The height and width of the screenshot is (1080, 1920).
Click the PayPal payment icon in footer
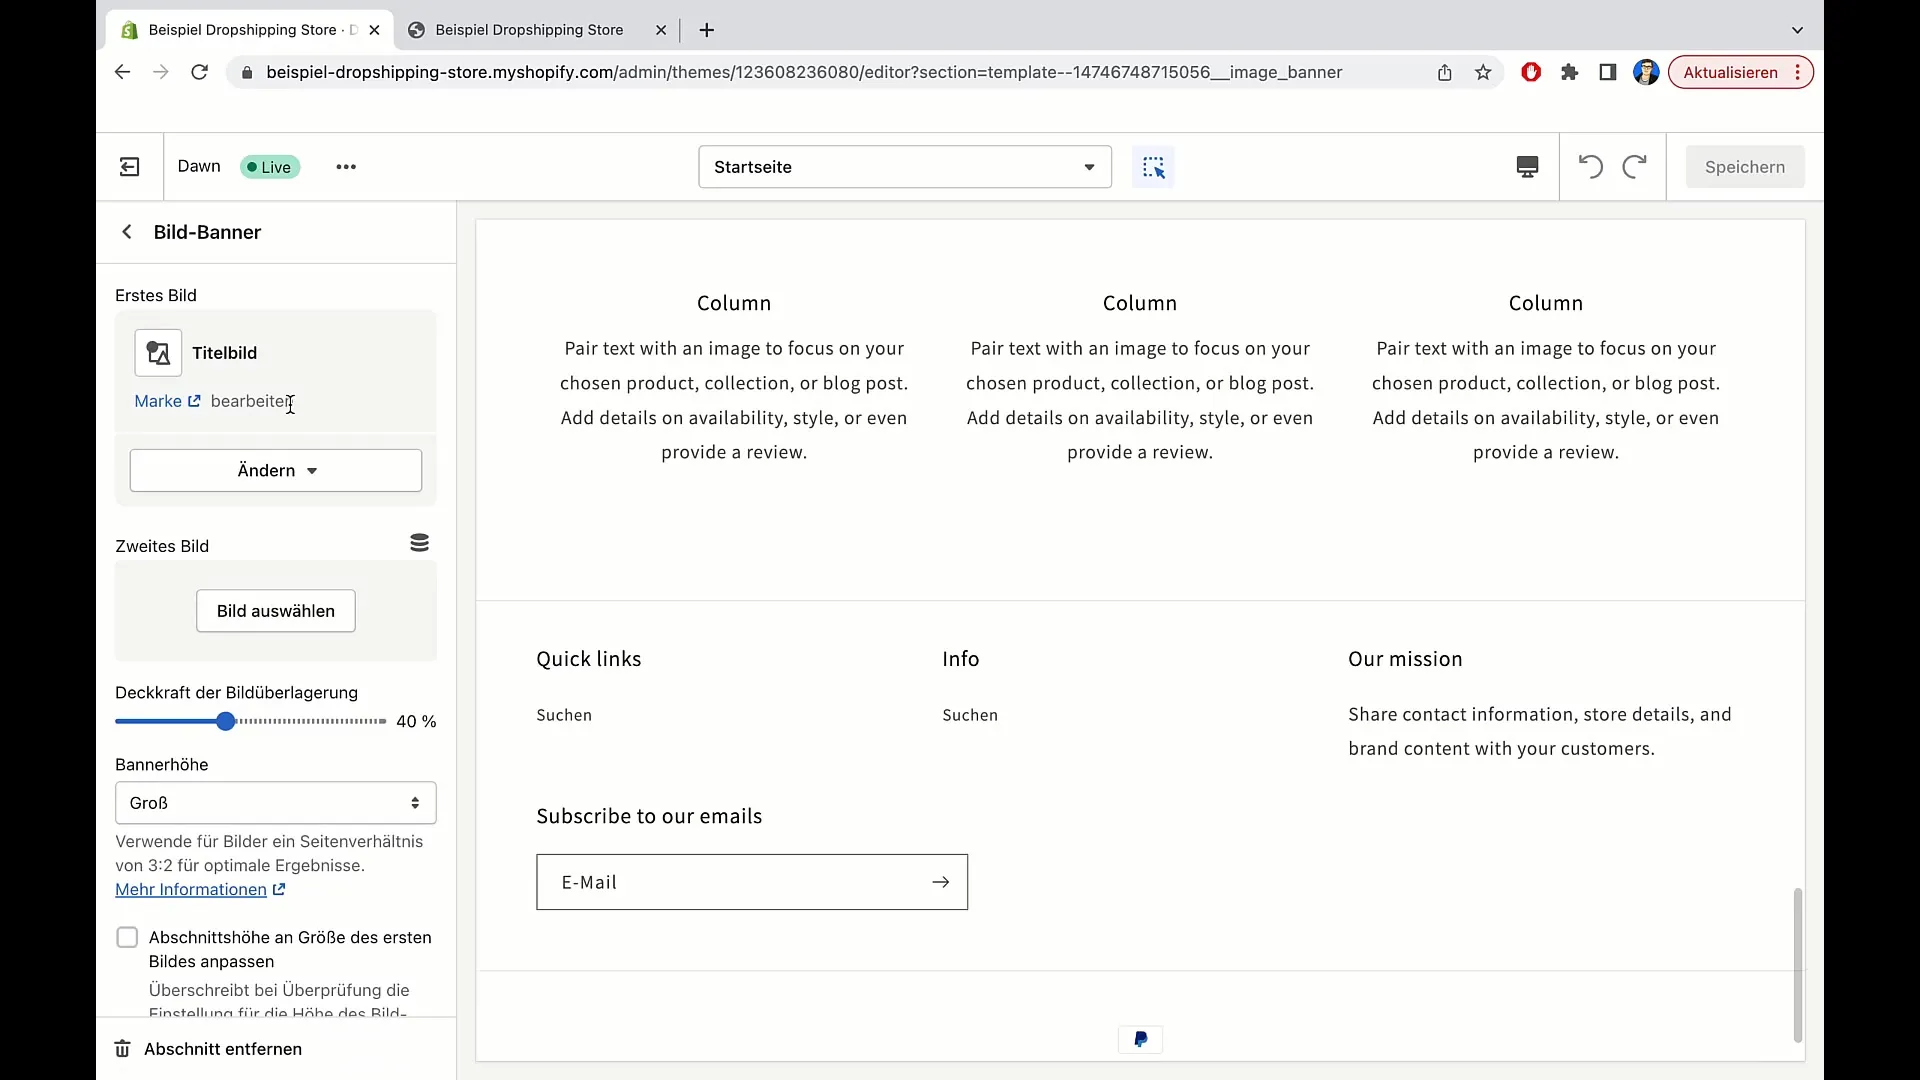[1140, 1040]
